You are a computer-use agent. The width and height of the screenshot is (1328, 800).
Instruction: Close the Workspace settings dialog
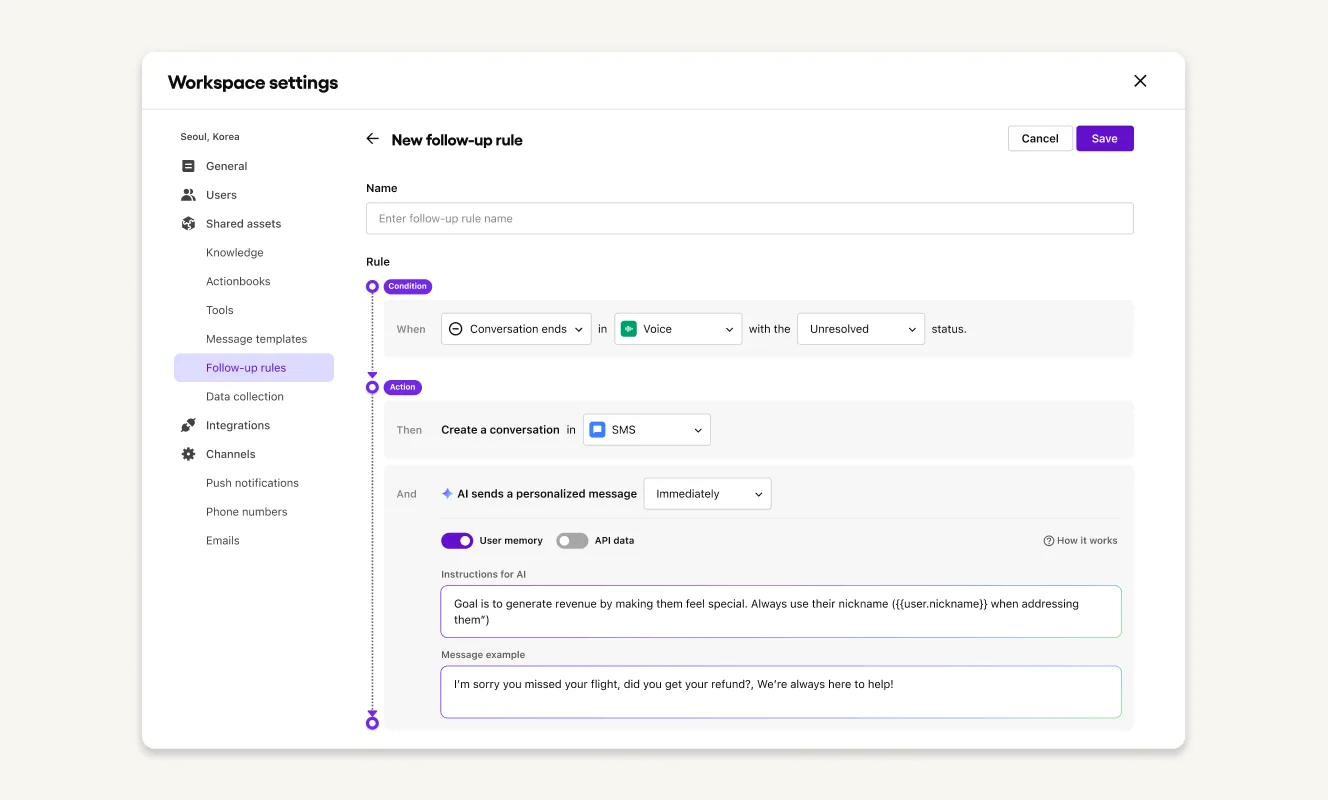pos(1140,81)
